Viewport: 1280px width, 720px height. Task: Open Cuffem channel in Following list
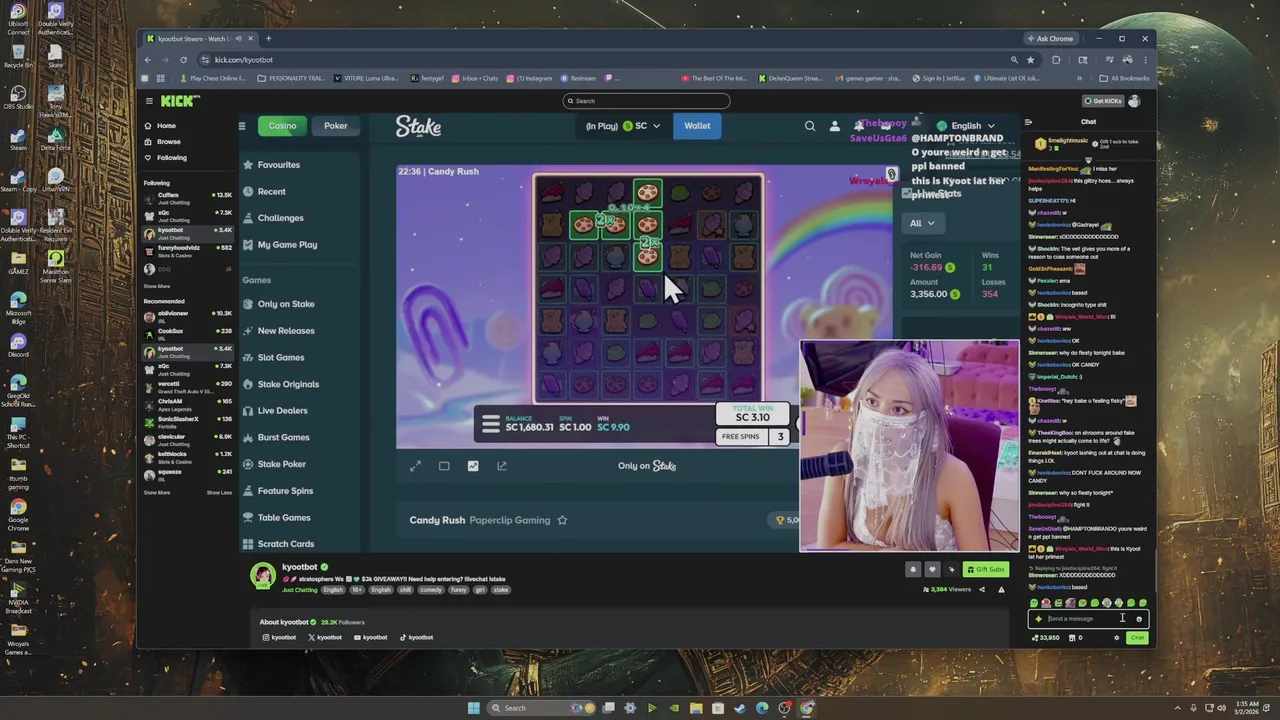click(x=188, y=198)
